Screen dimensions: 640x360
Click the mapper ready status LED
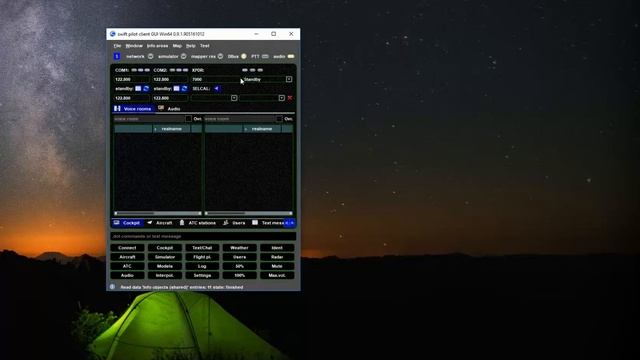point(220,56)
